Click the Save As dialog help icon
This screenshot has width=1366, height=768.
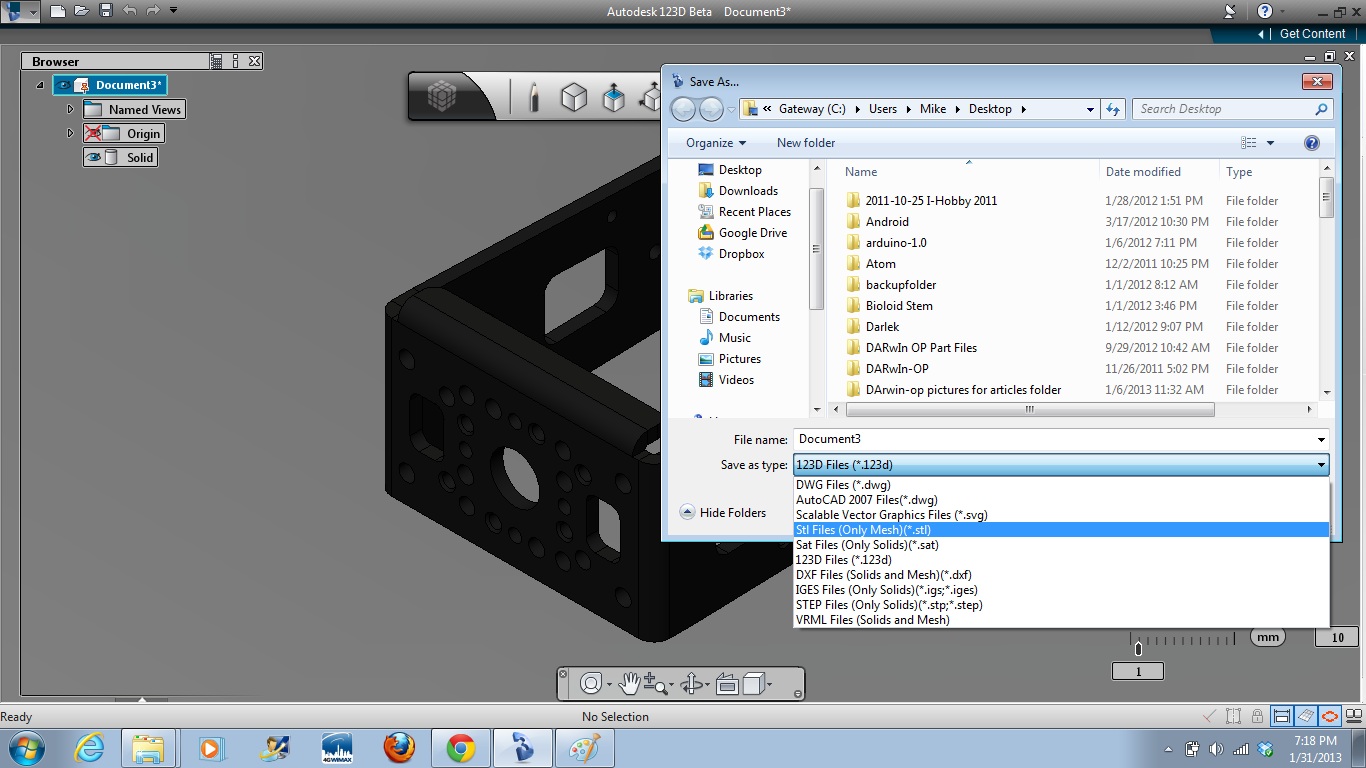click(x=1312, y=143)
